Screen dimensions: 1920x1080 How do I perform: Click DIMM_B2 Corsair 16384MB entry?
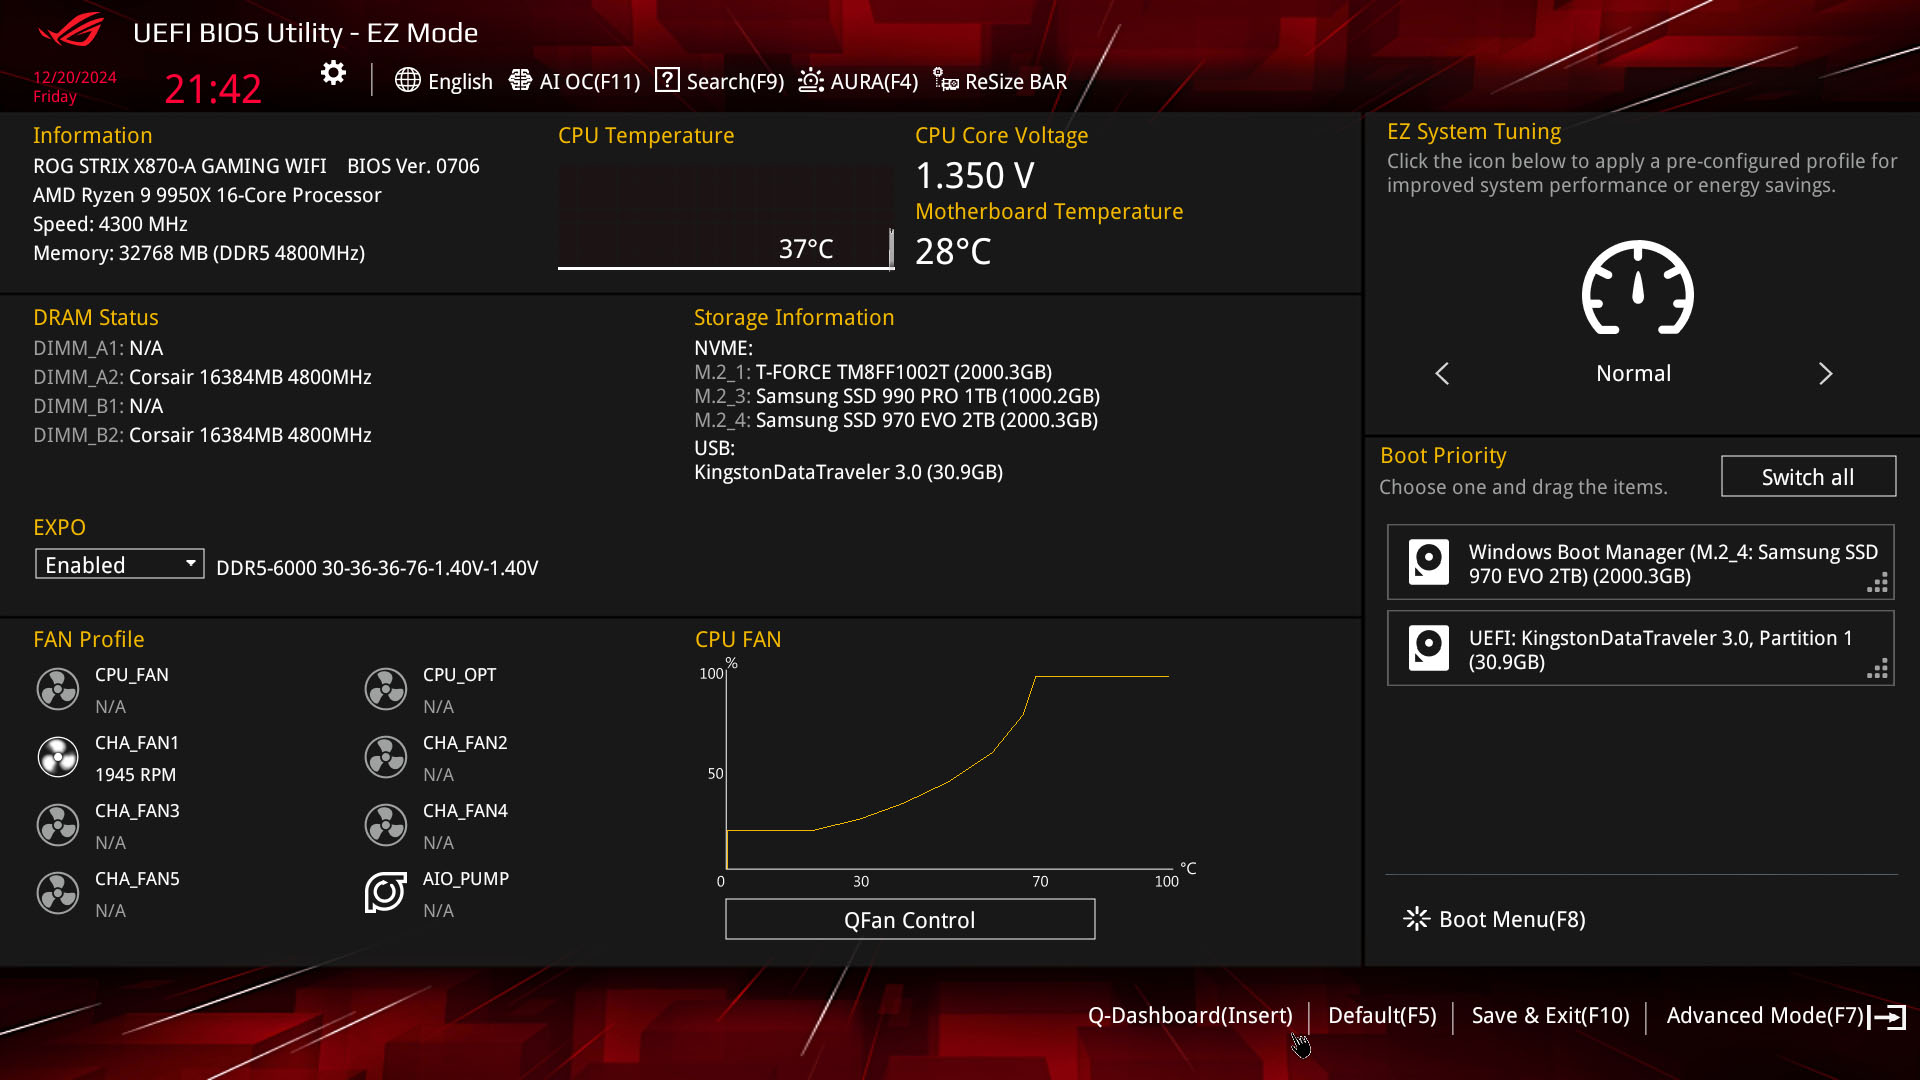tap(202, 435)
